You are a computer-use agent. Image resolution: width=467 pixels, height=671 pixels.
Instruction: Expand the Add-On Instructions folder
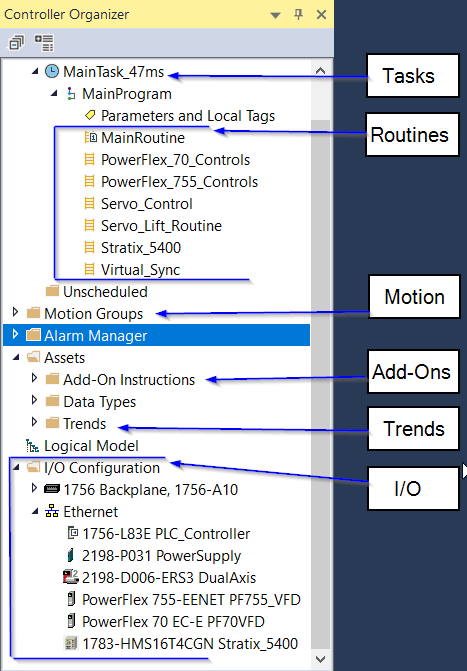tap(34, 378)
